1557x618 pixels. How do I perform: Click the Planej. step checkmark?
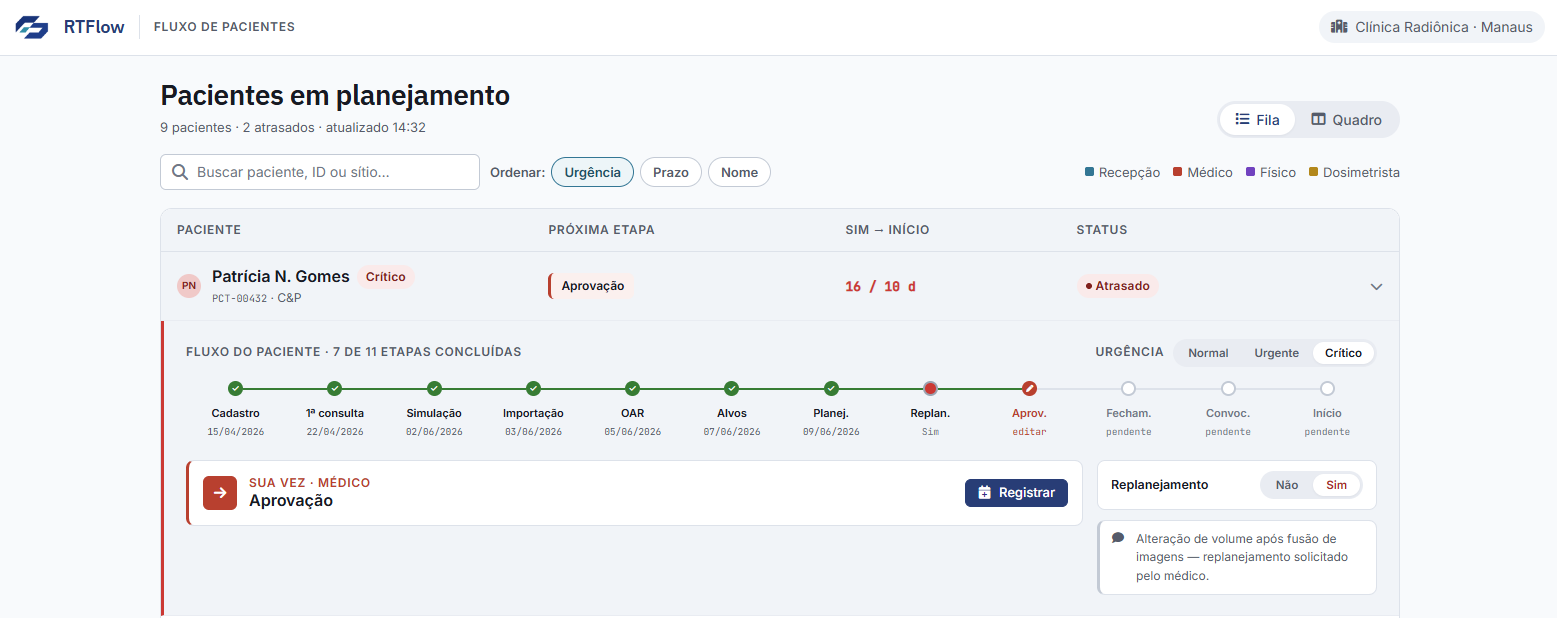point(831,388)
